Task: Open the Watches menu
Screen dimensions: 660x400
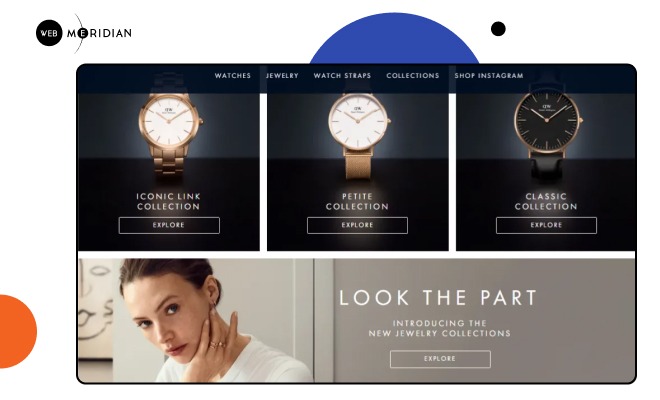Action: coord(233,76)
